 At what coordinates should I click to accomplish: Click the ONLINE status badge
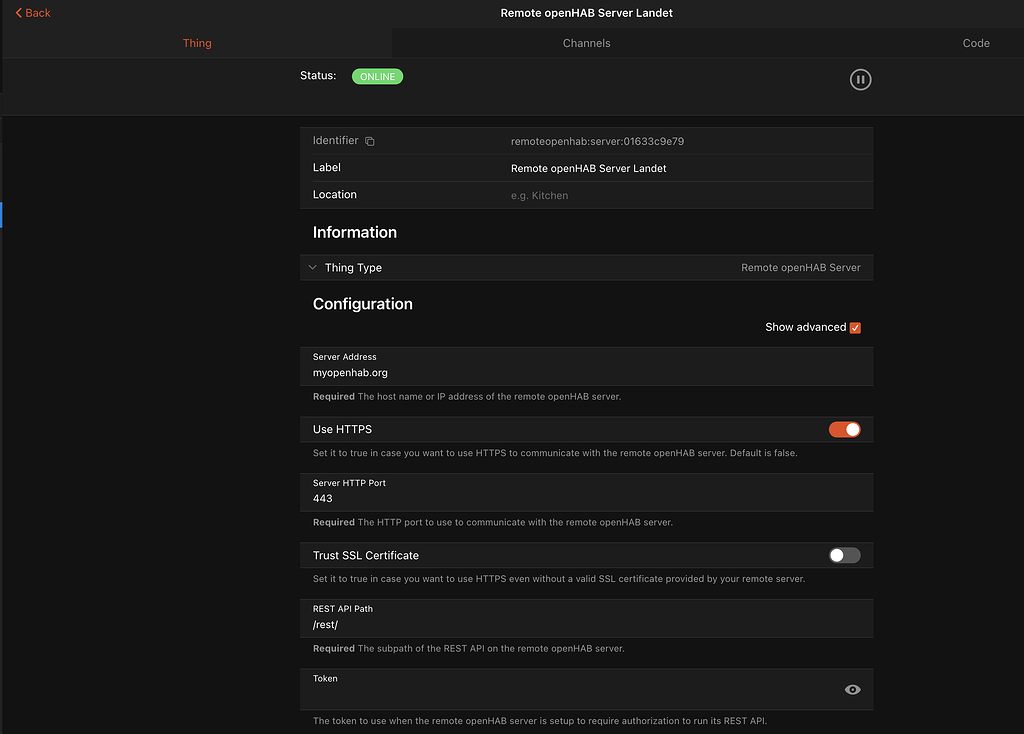tap(377, 76)
